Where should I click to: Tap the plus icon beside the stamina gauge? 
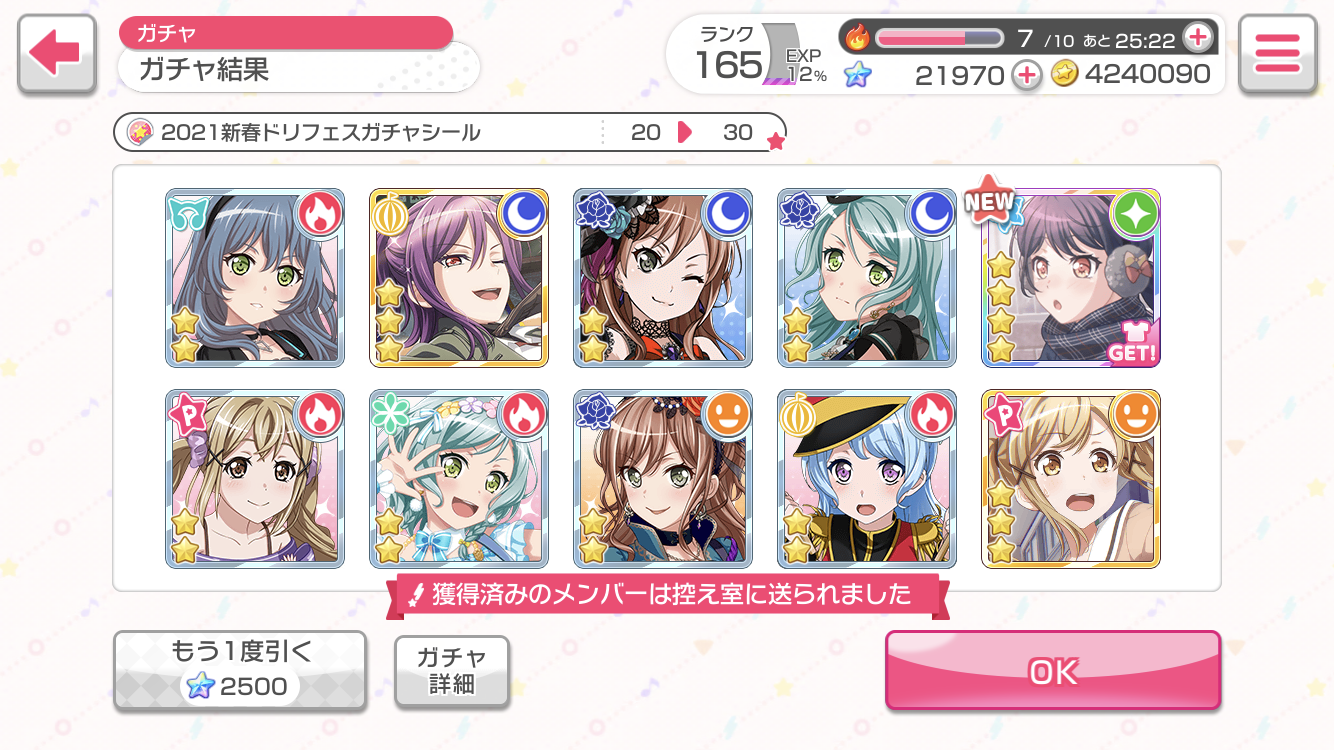[1197, 38]
